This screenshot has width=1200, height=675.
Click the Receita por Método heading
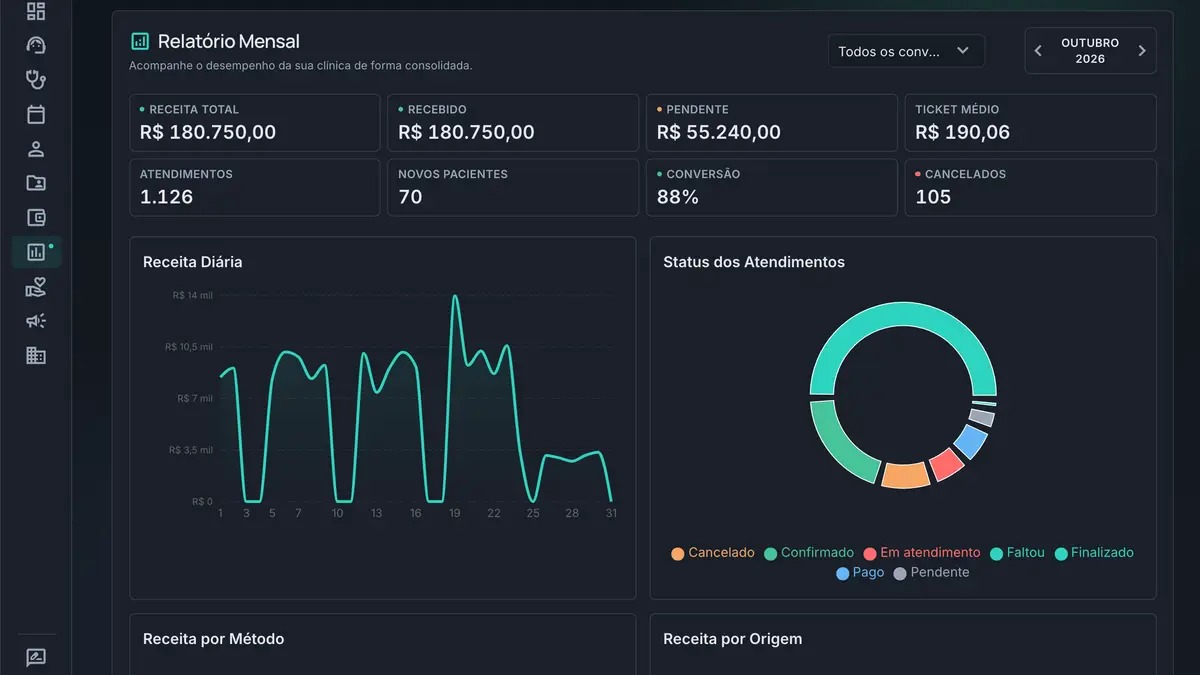click(214, 639)
